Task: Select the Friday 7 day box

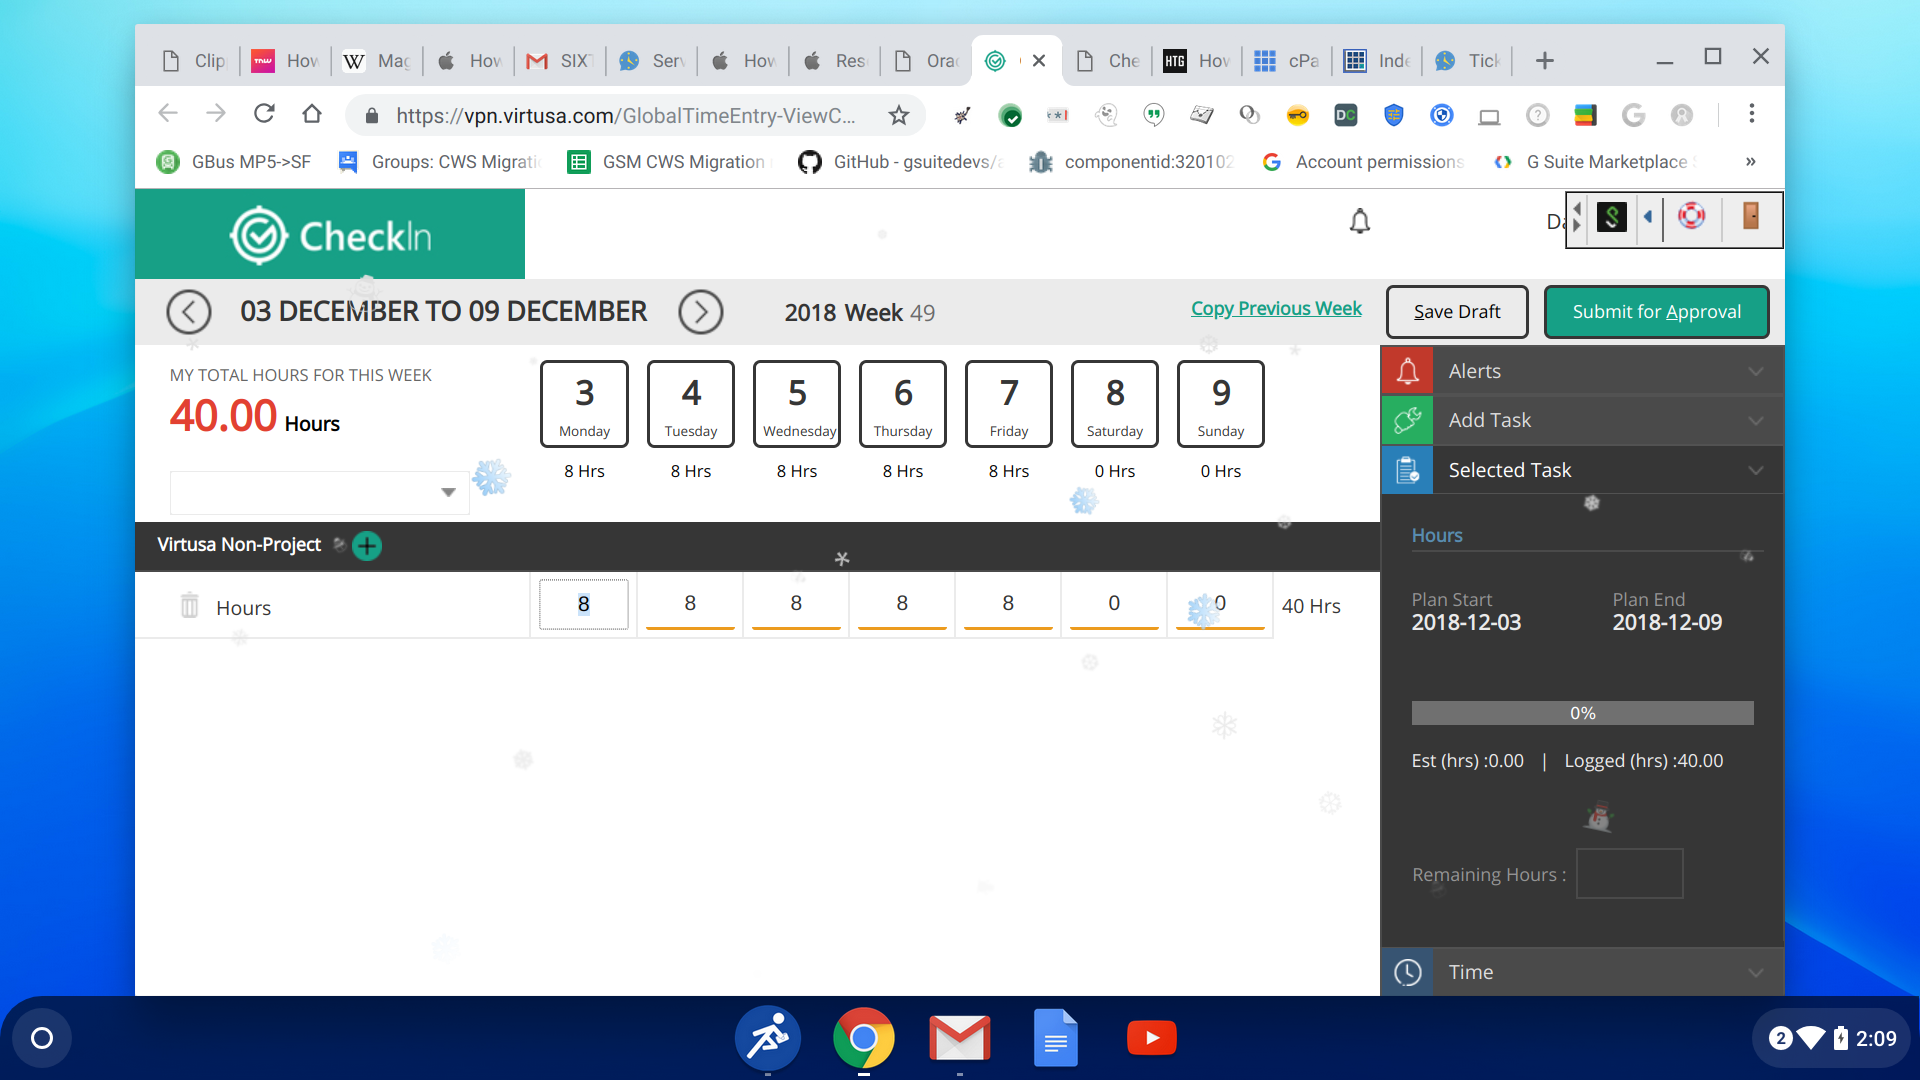Action: click(1008, 404)
